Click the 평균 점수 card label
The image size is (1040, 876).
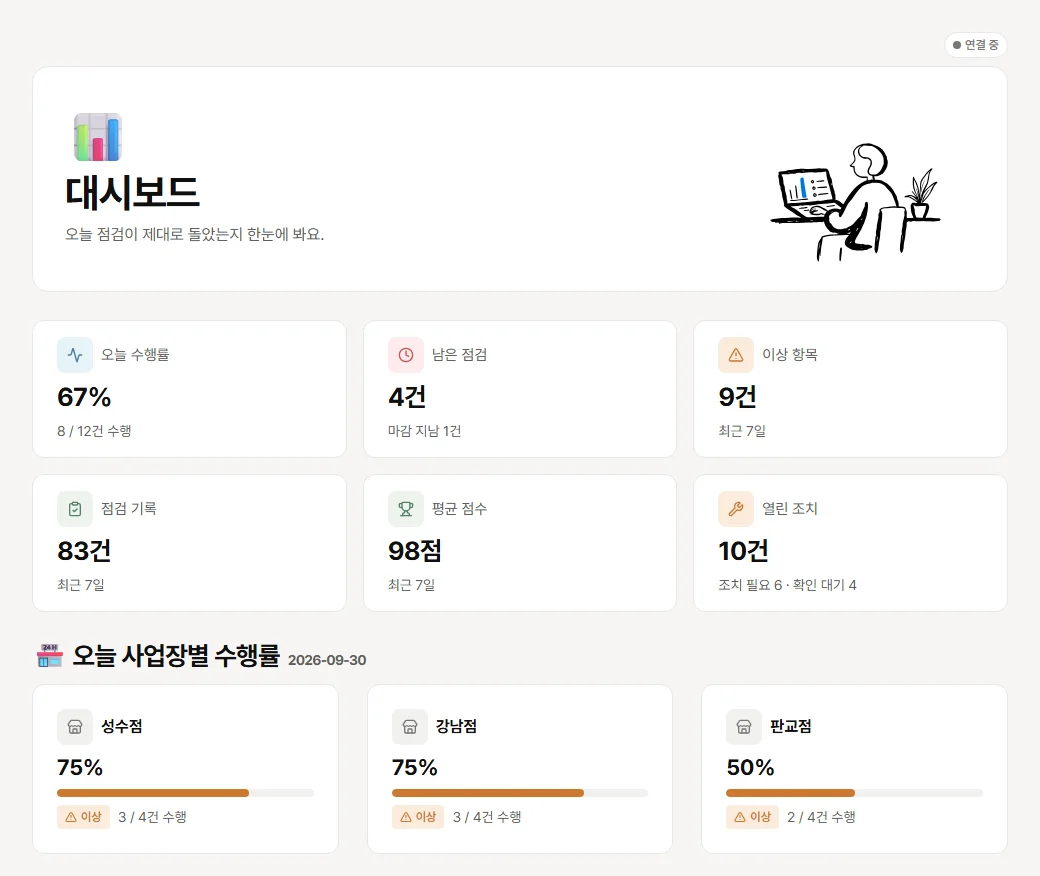tap(459, 509)
